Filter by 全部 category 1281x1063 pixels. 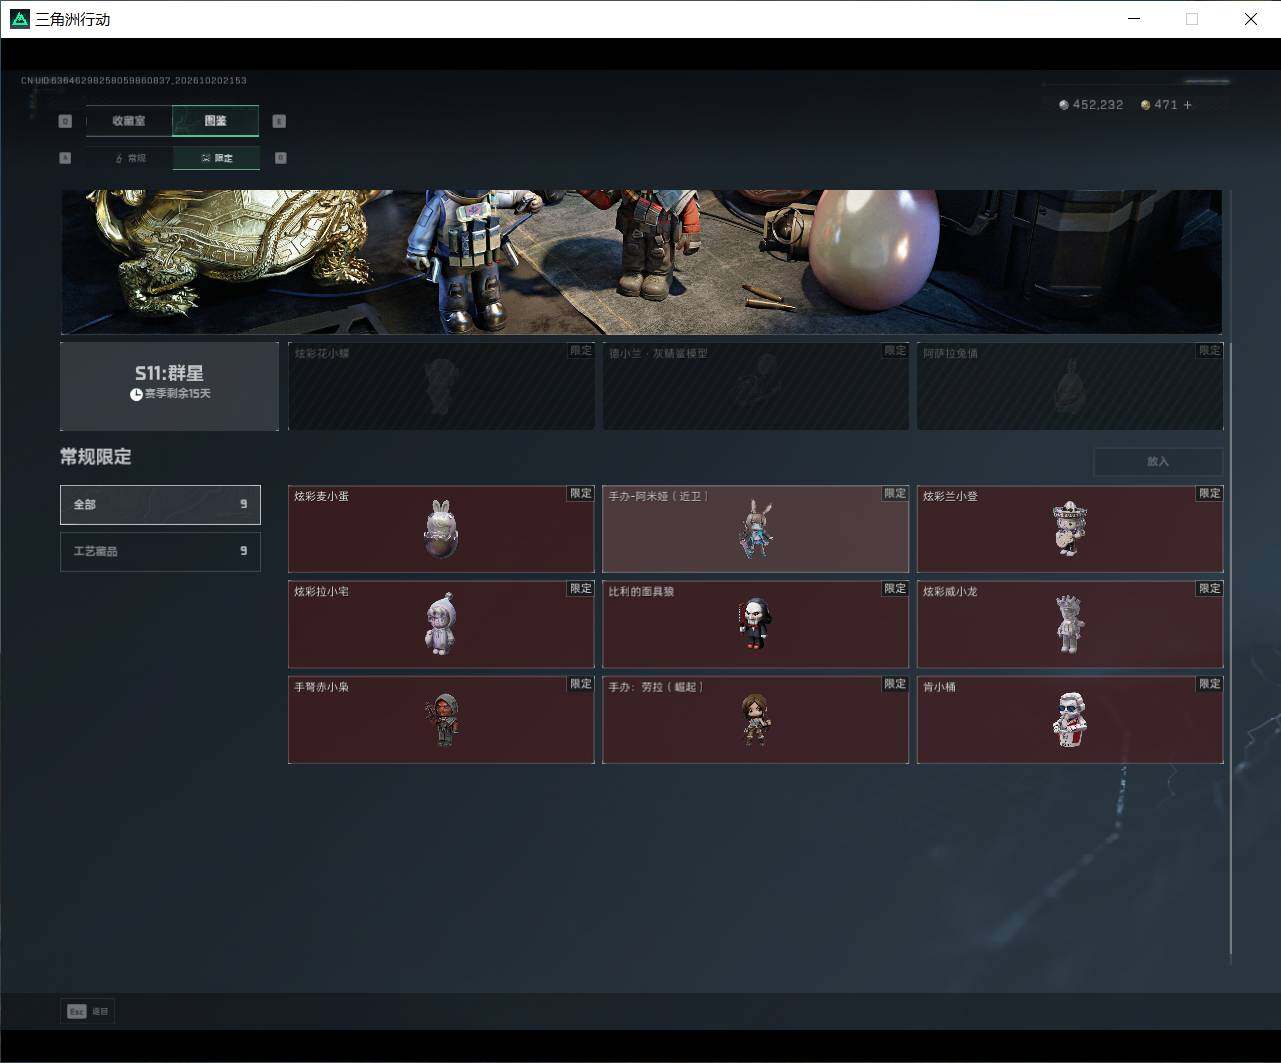tap(160, 504)
